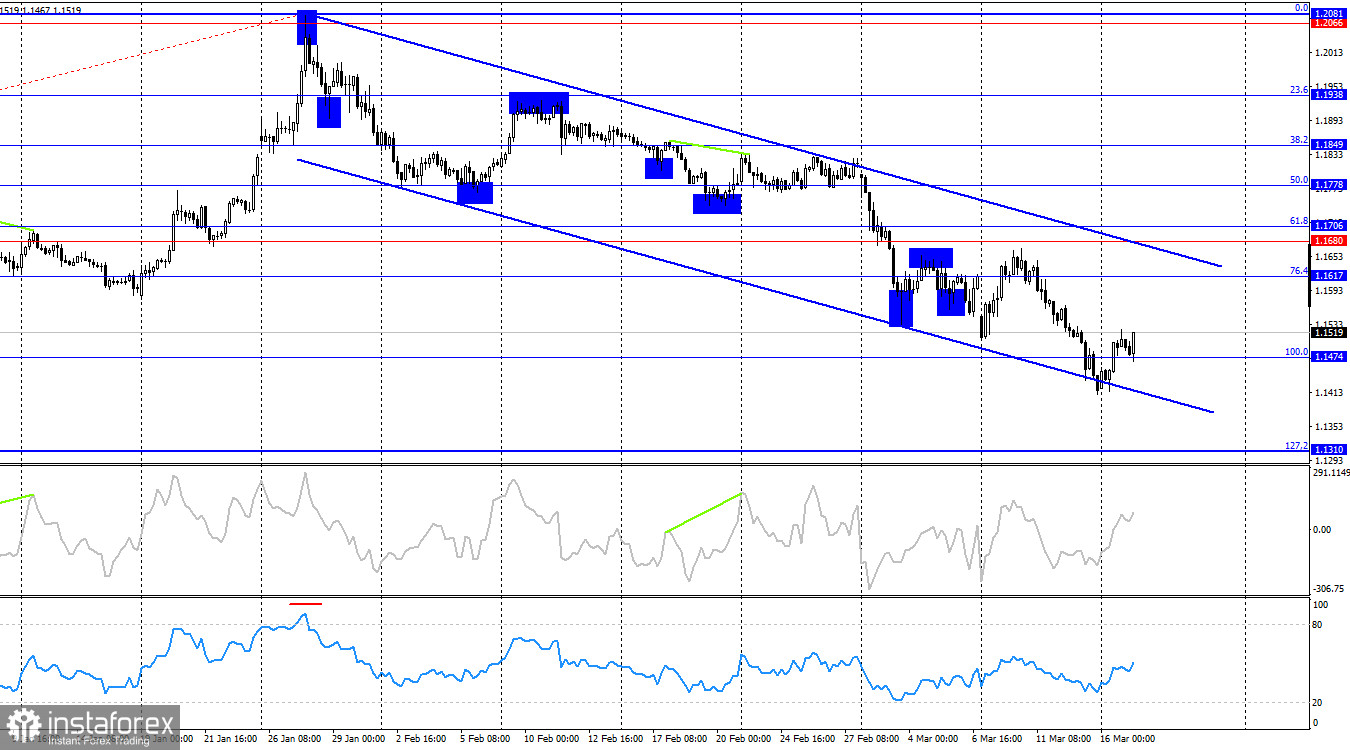Select the red price label 1.1680

point(1328,240)
